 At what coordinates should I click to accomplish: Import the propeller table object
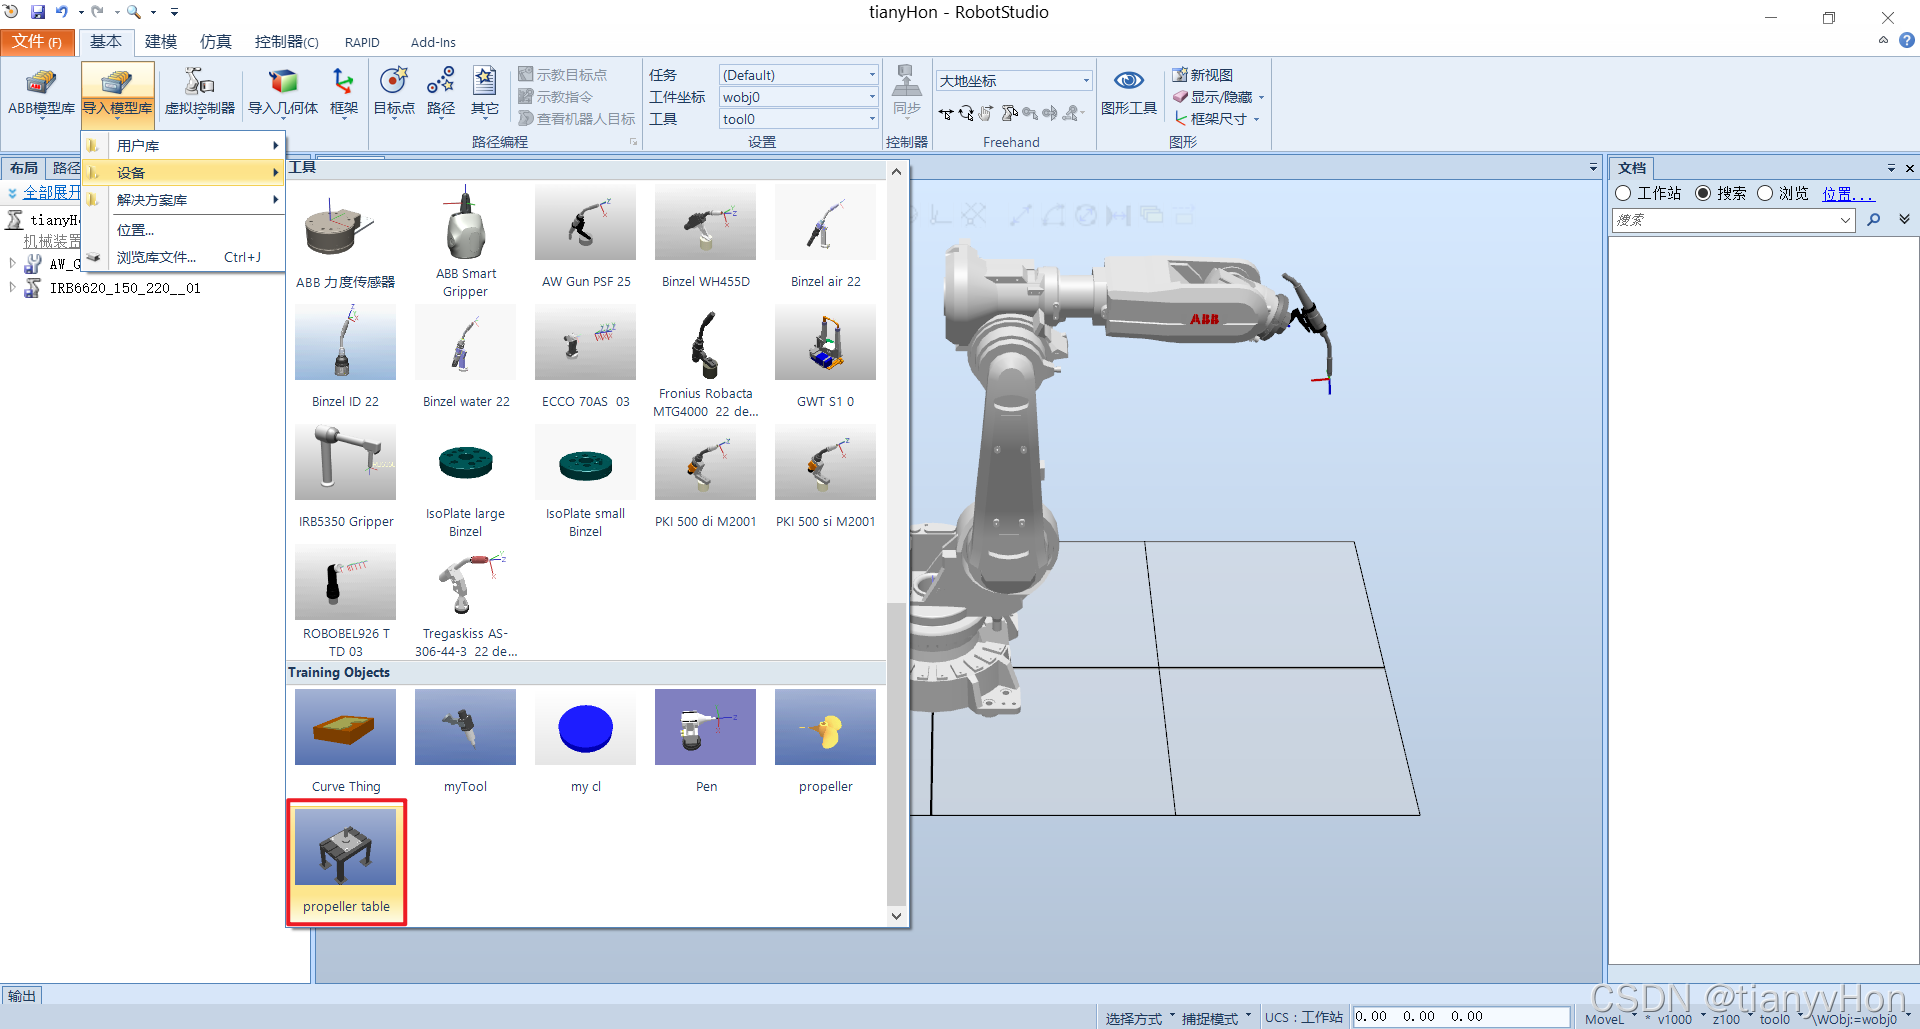click(x=346, y=862)
